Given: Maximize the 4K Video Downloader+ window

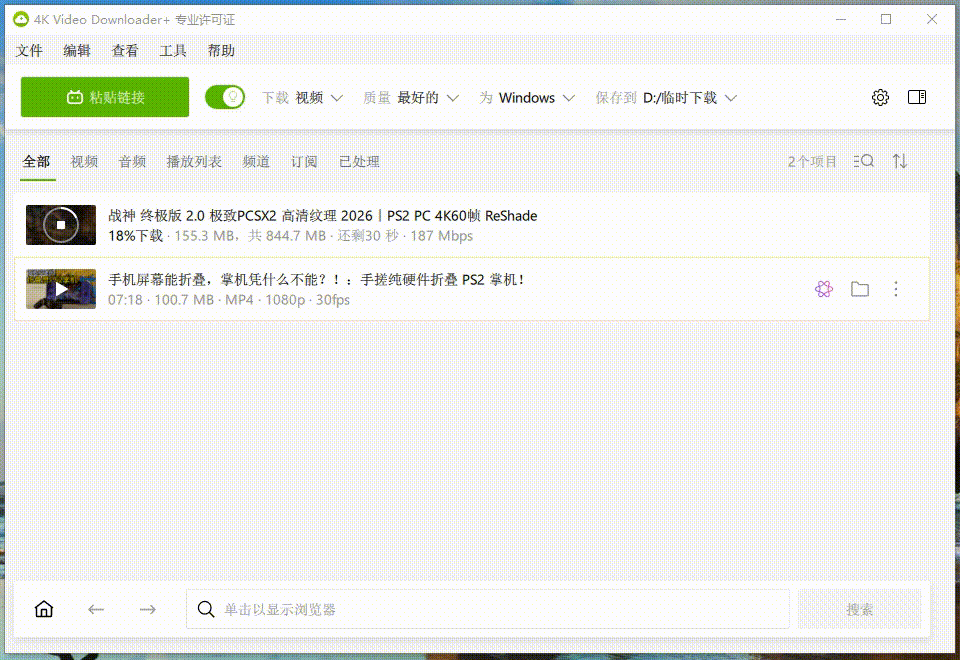Looking at the screenshot, I should [x=886, y=20].
